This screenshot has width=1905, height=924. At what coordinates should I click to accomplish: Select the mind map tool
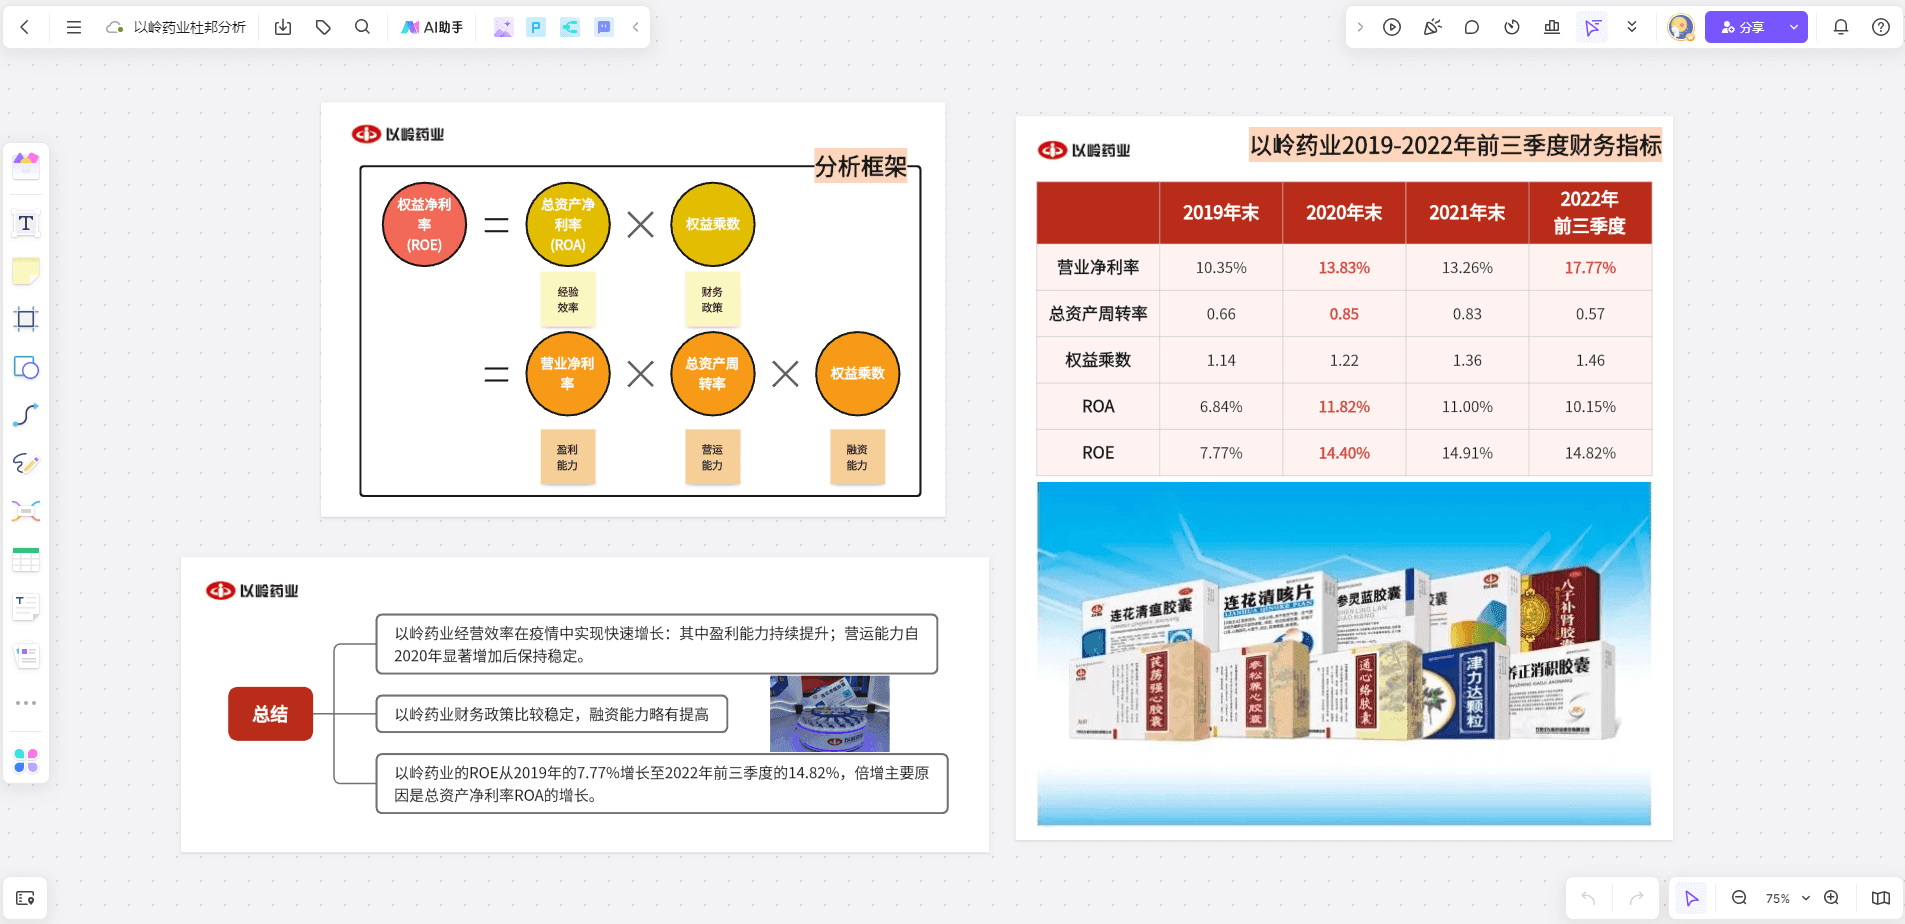pos(26,511)
